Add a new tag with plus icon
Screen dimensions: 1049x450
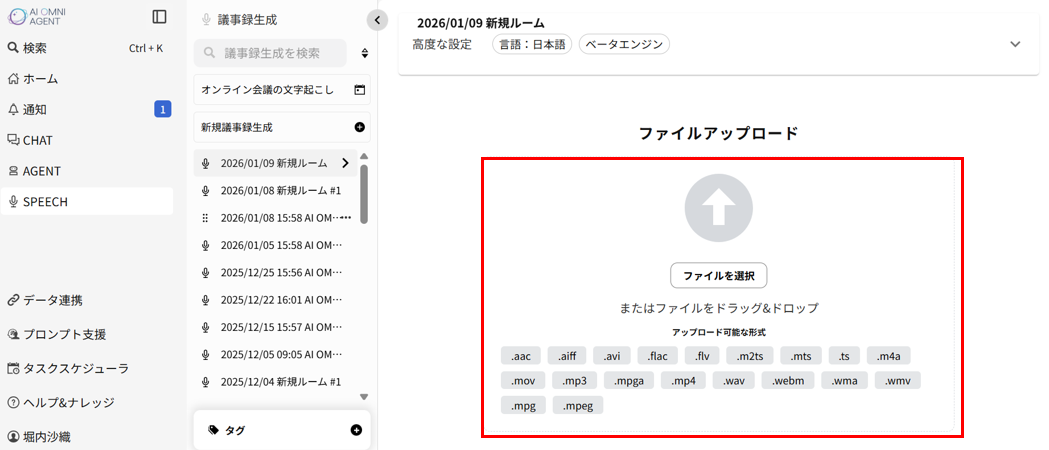[356, 430]
